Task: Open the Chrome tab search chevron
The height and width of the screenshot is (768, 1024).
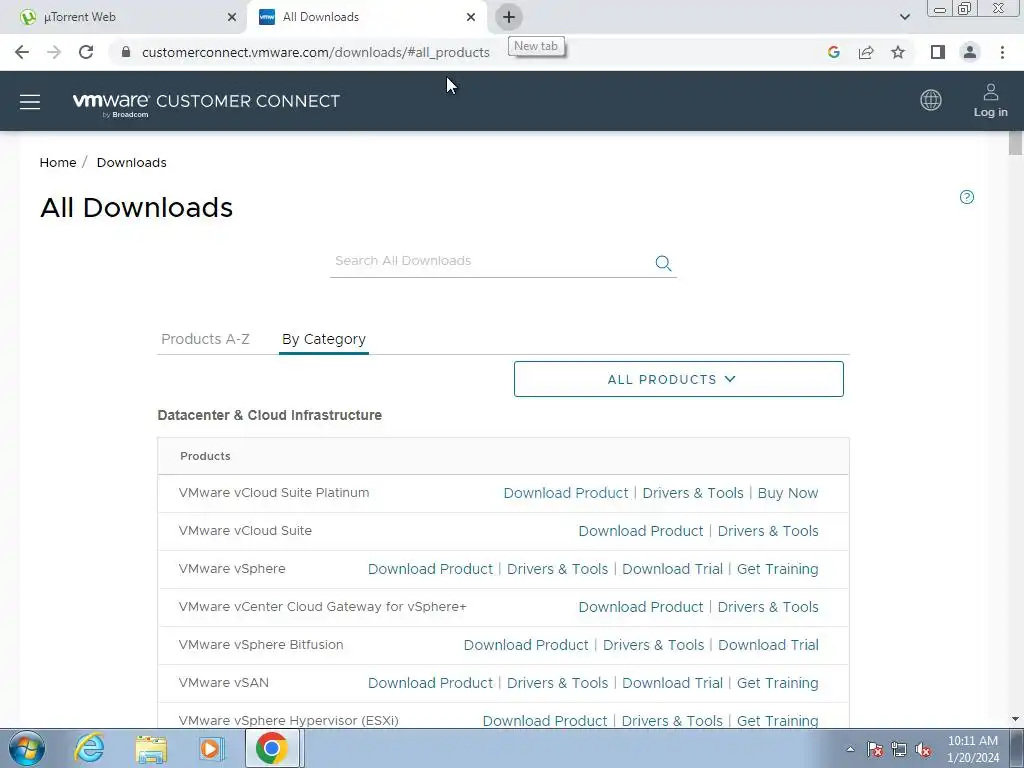Action: pyautogui.click(x=904, y=17)
